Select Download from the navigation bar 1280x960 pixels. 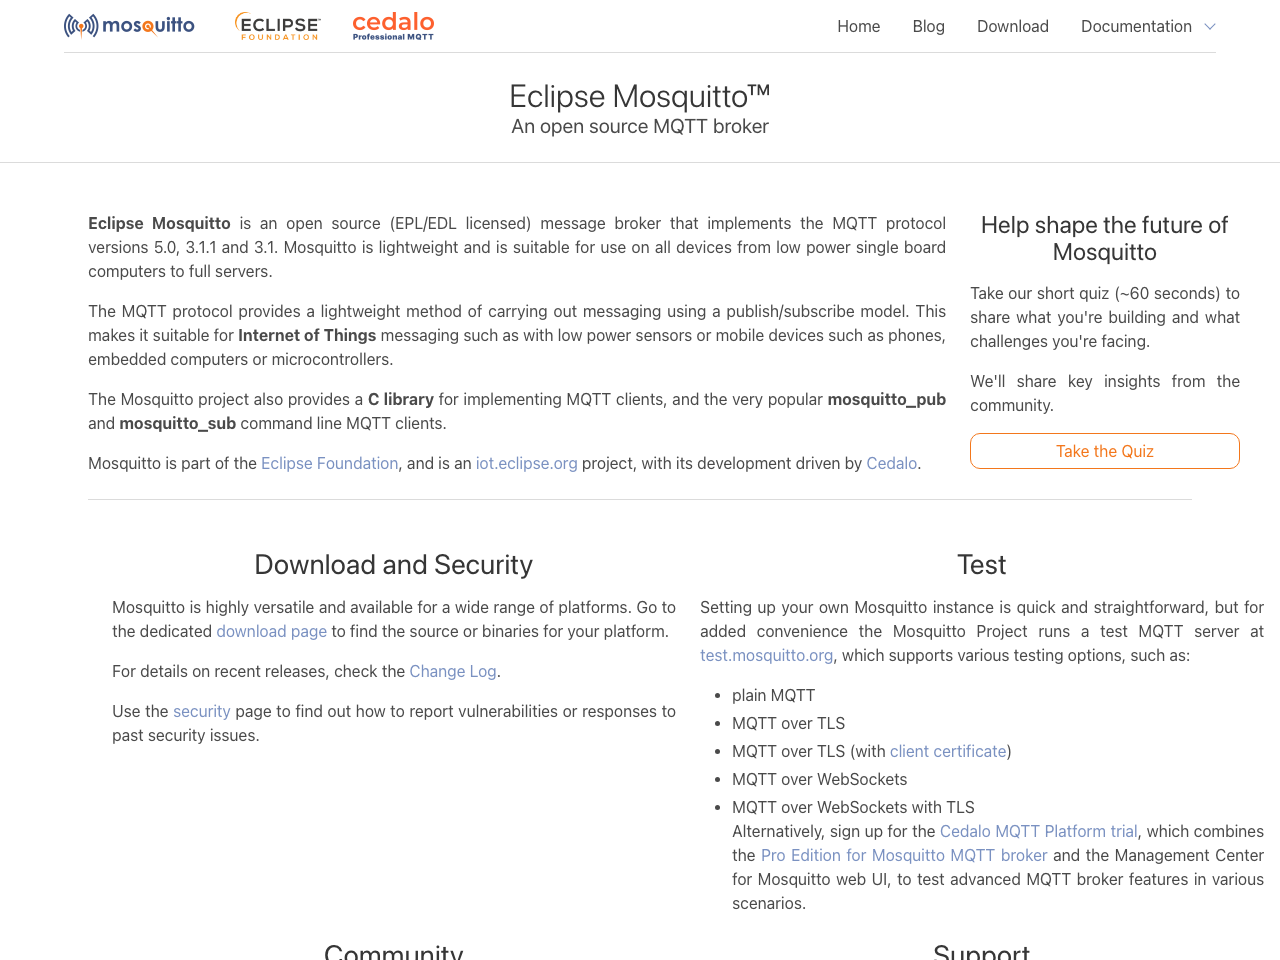[x=1013, y=24]
